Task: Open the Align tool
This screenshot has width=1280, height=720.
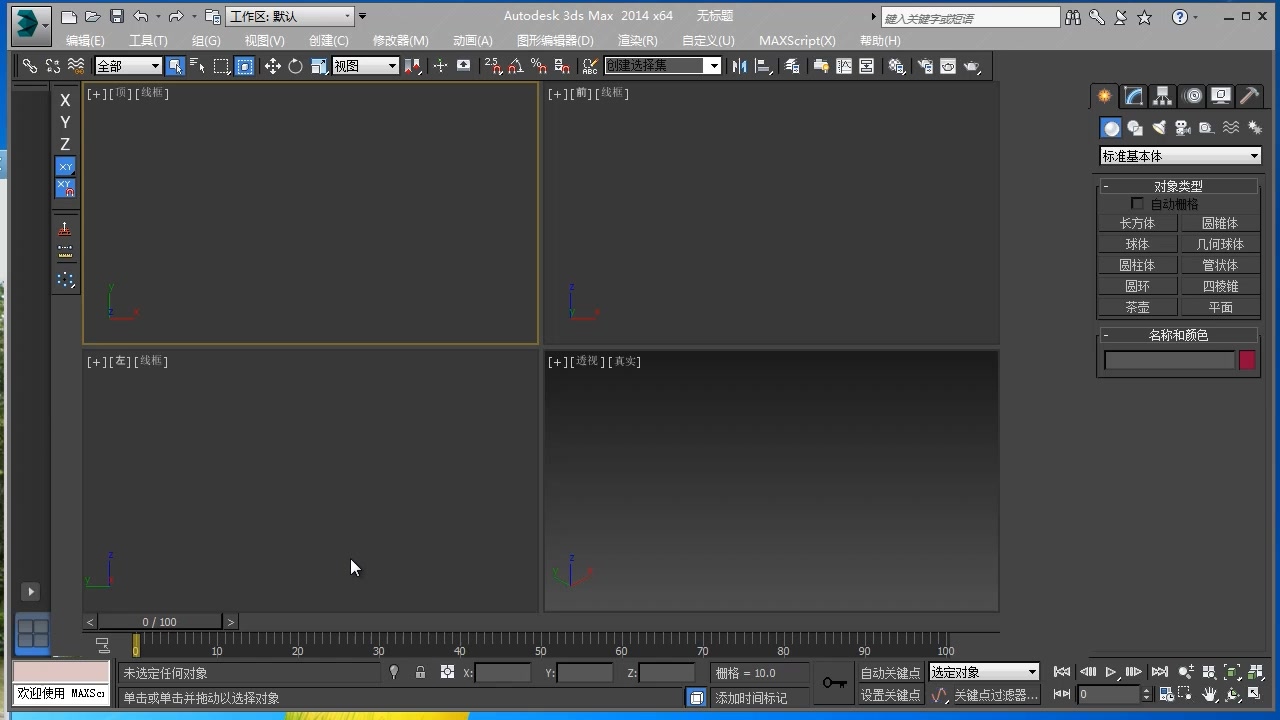Action: click(764, 66)
